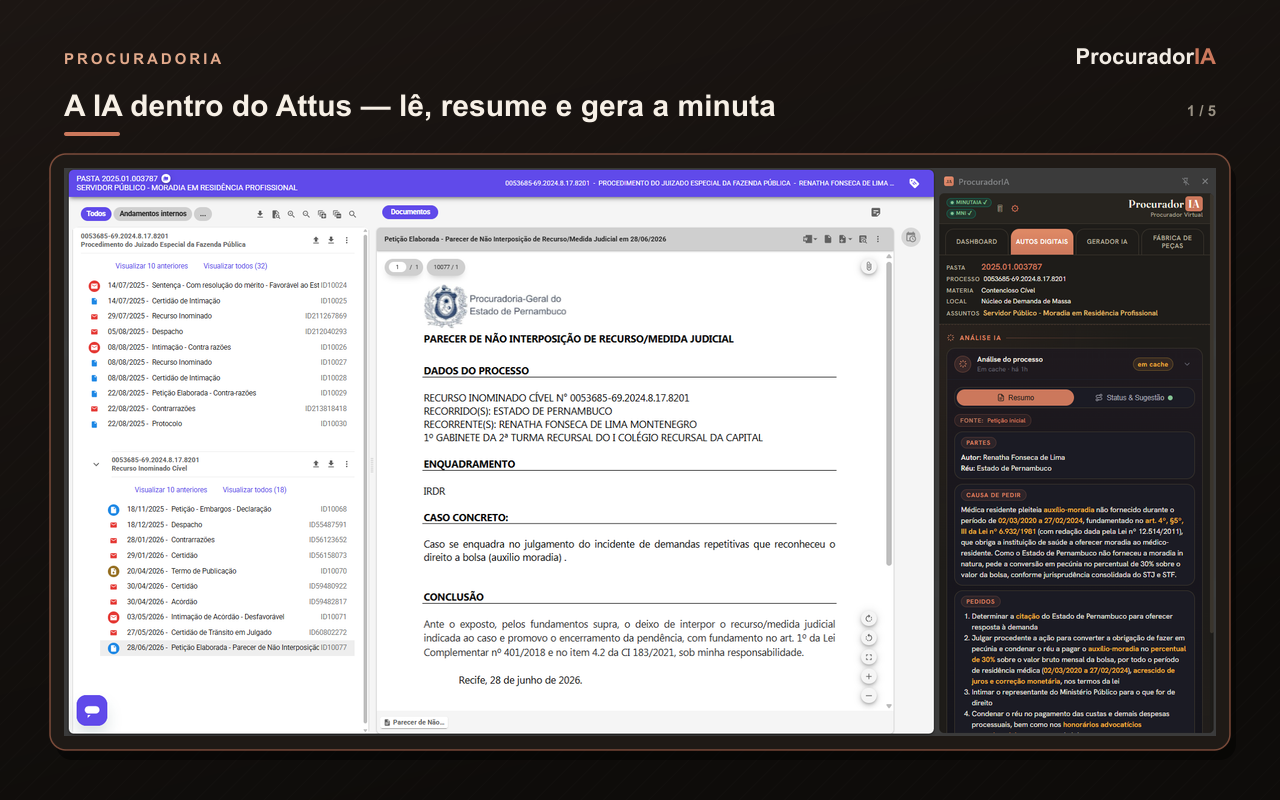Viewport: 1280px width, 800px height.
Task: Click the page document icon in the viewer header
Action: [x=828, y=239]
